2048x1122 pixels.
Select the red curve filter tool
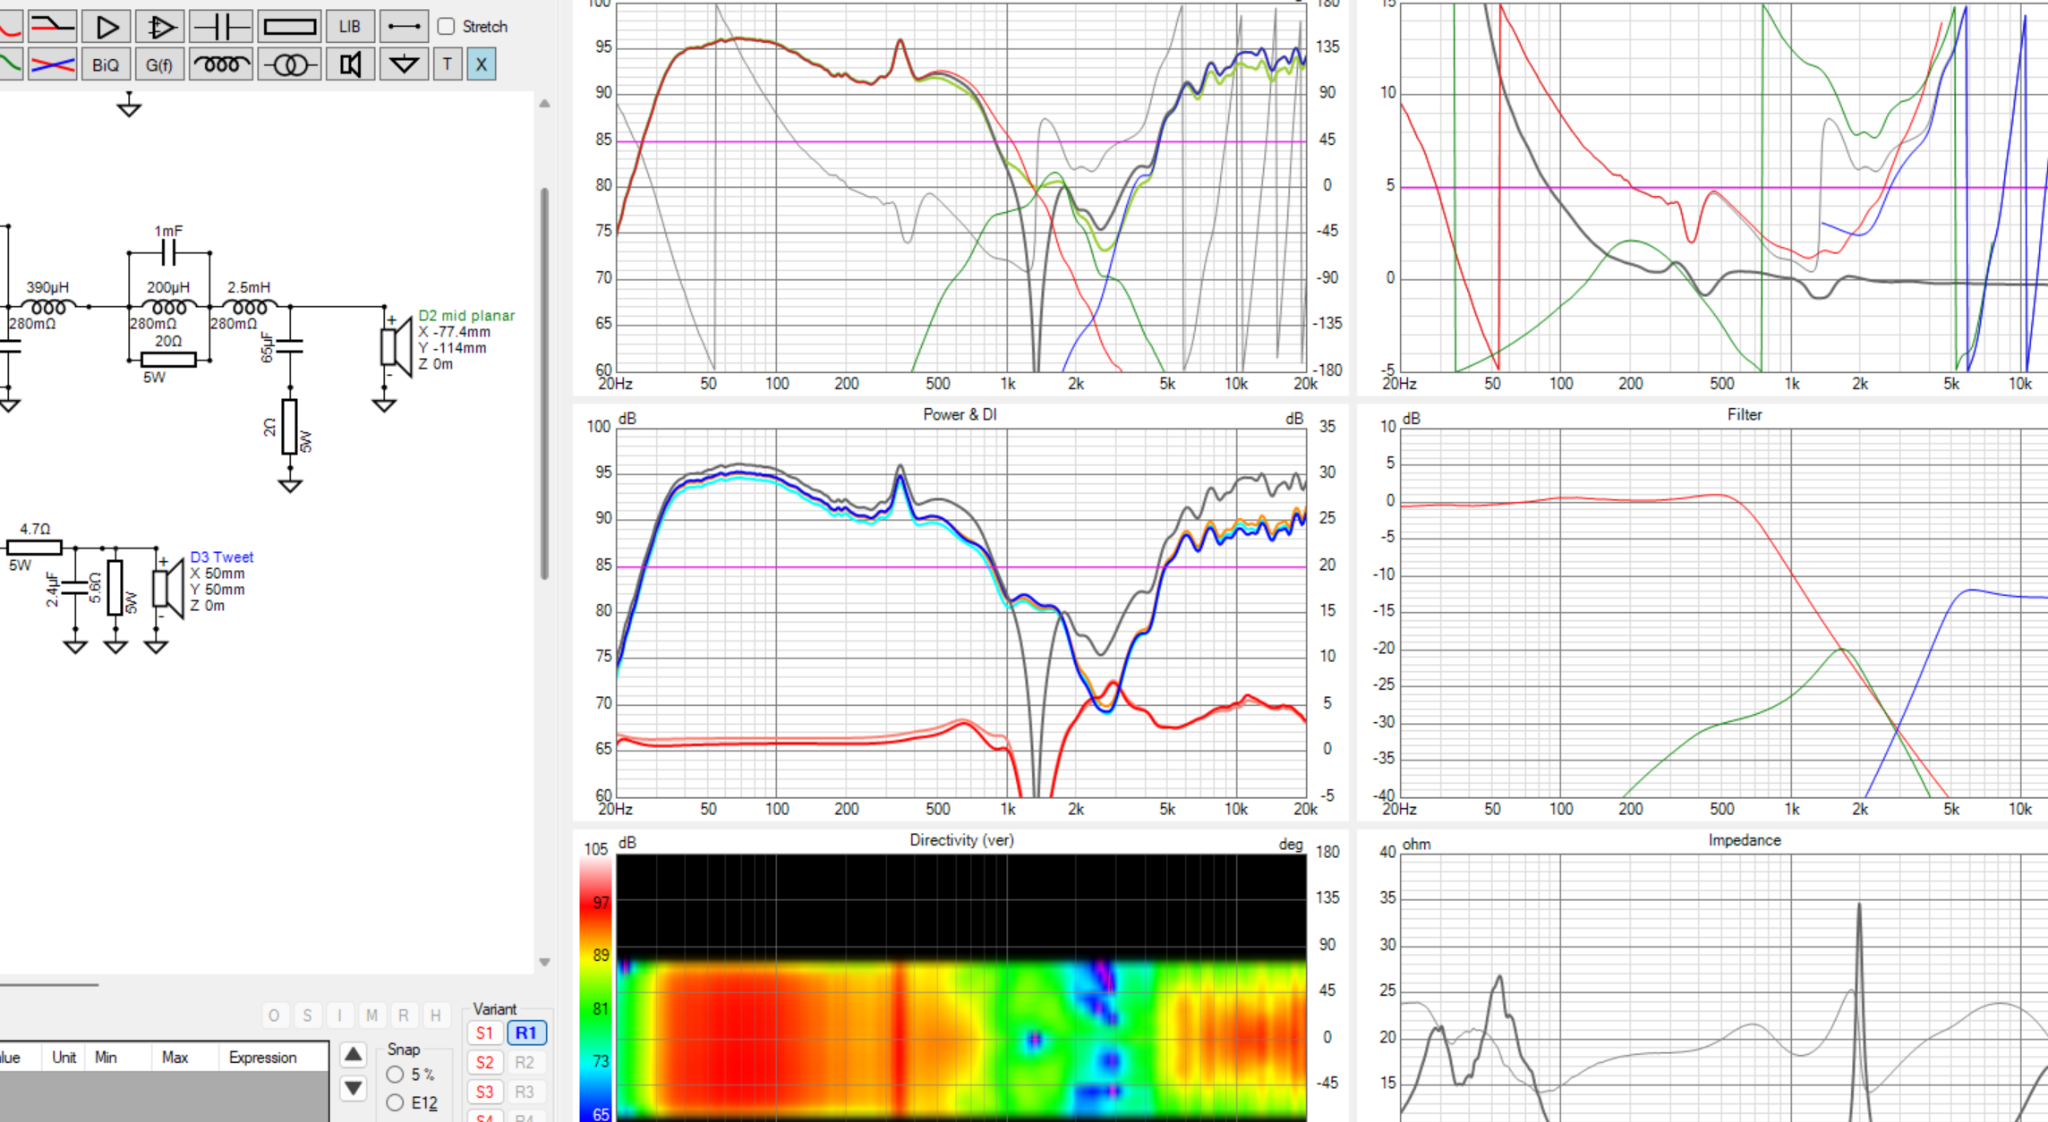(x=10, y=26)
